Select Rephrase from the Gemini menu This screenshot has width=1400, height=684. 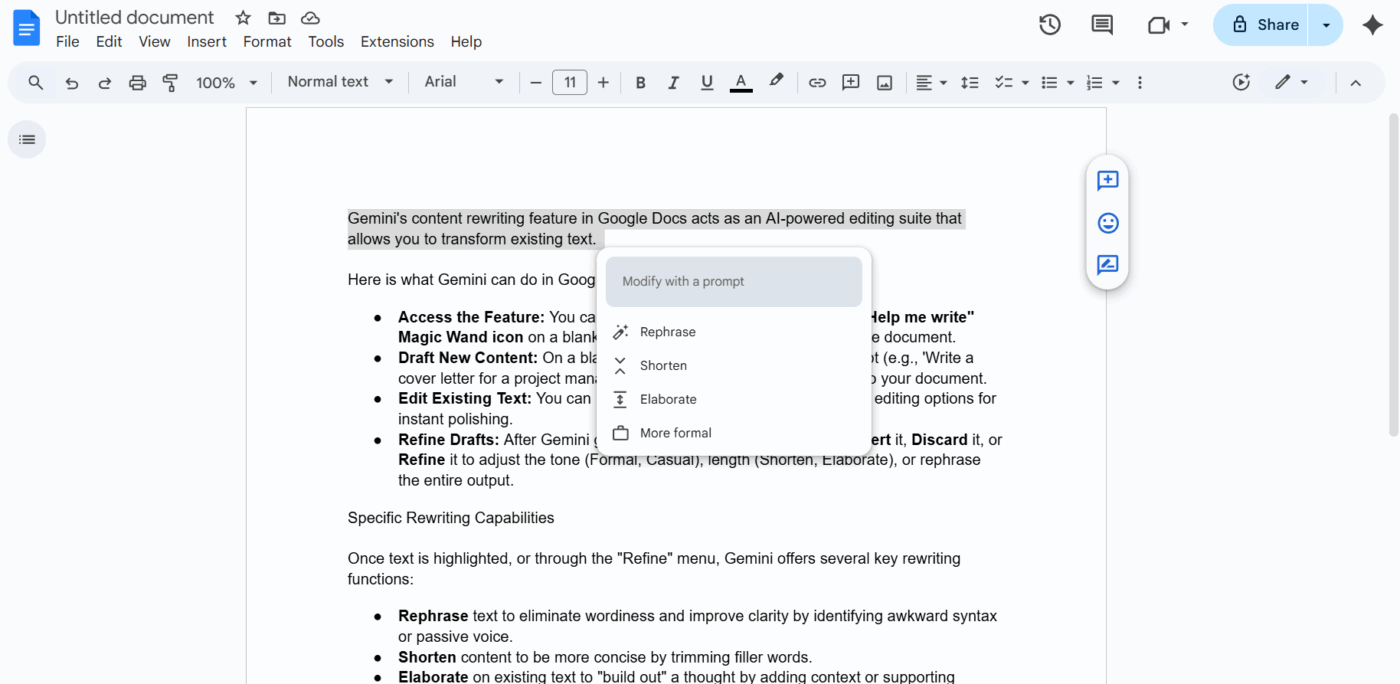tap(667, 332)
